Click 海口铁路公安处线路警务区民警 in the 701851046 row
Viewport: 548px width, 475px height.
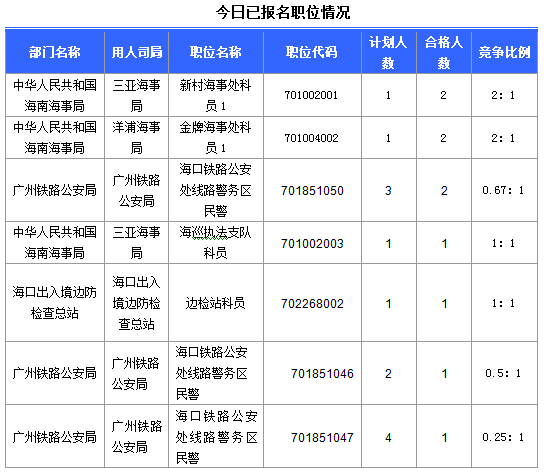click(212, 373)
